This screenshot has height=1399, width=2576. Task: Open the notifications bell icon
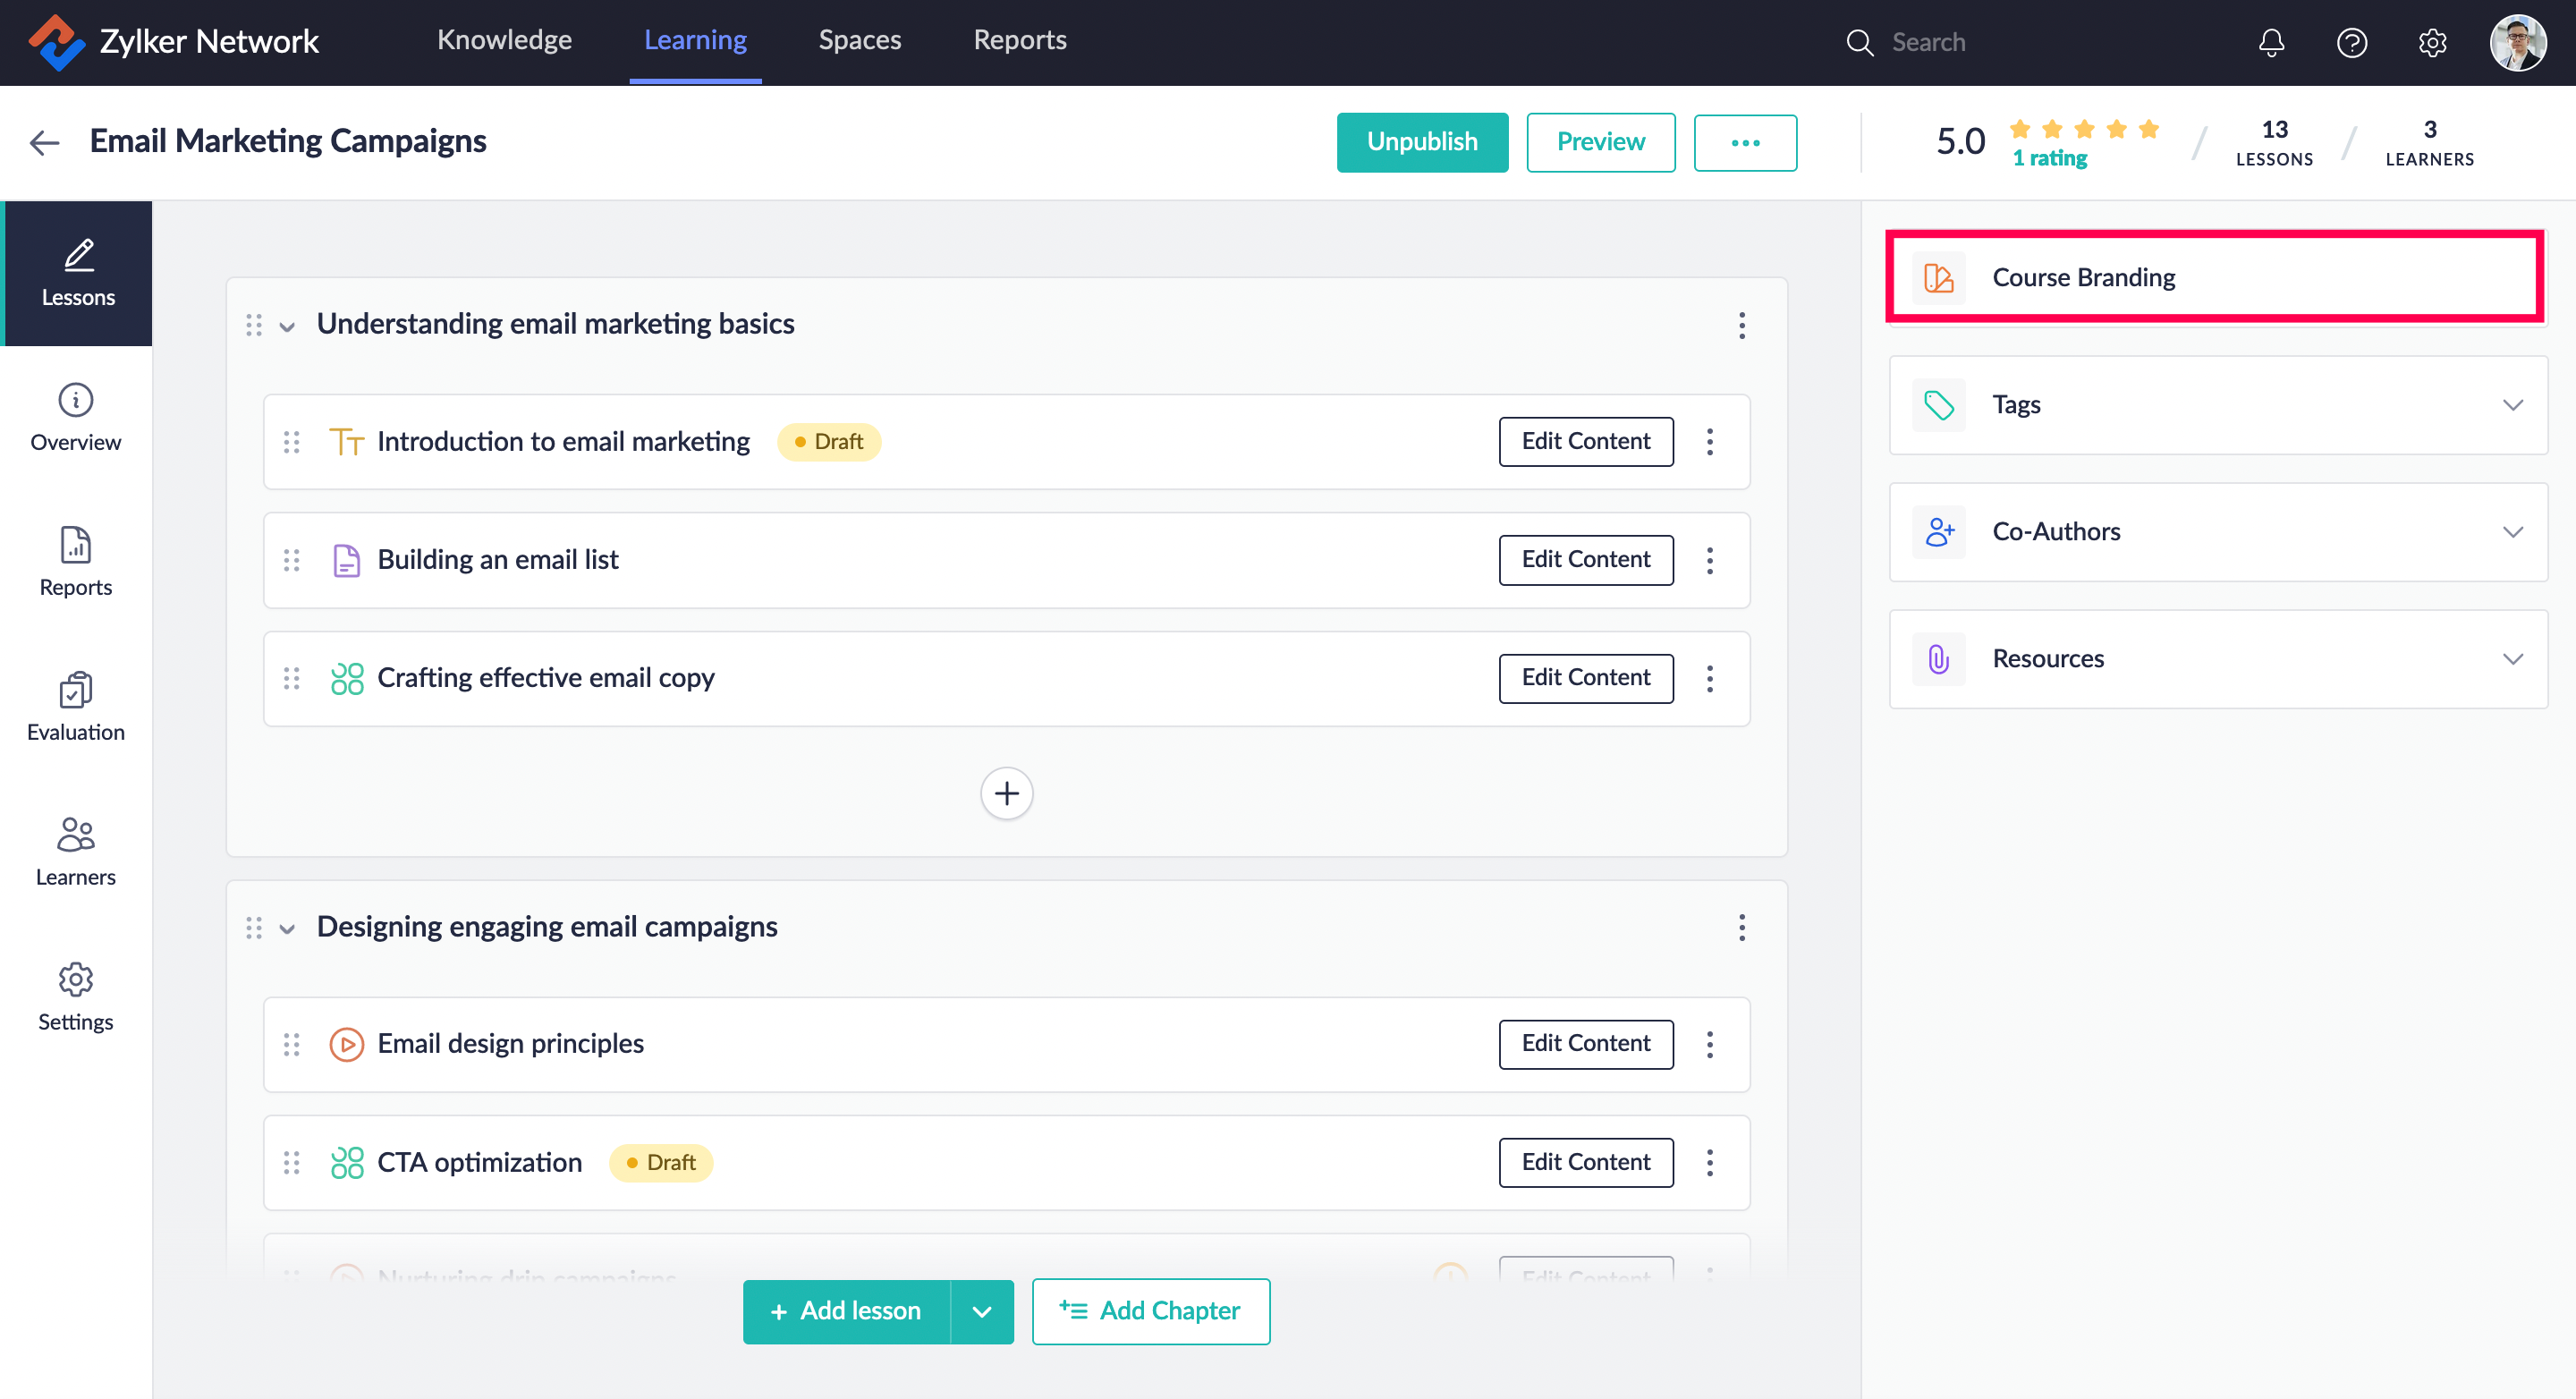point(2271,42)
